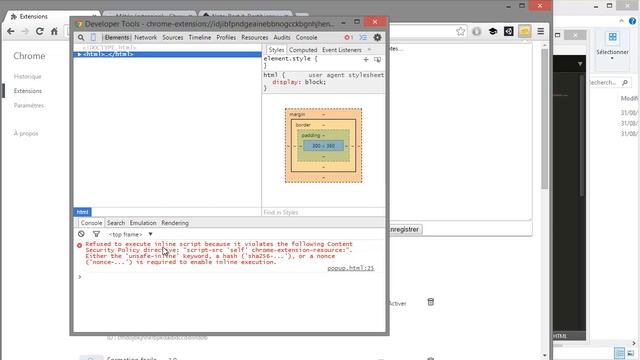The image size is (640, 360).
Task: Open the Timeline panel
Action: click(x=200, y=38)
